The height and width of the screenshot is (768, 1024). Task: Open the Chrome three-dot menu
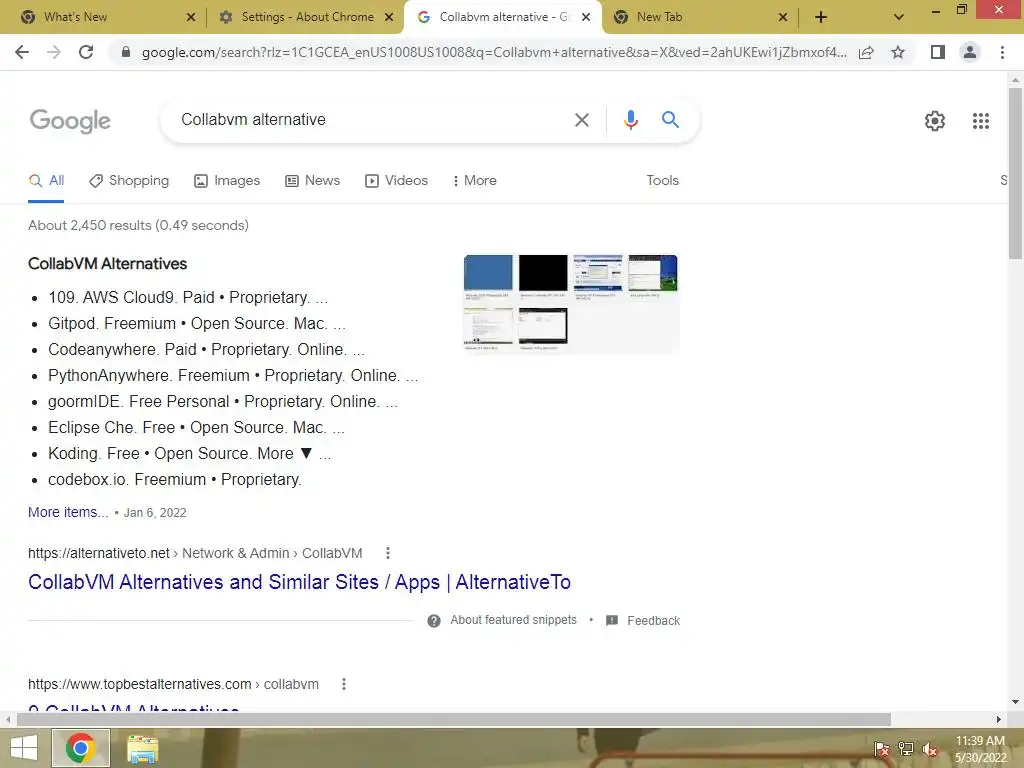point(1002,52)
